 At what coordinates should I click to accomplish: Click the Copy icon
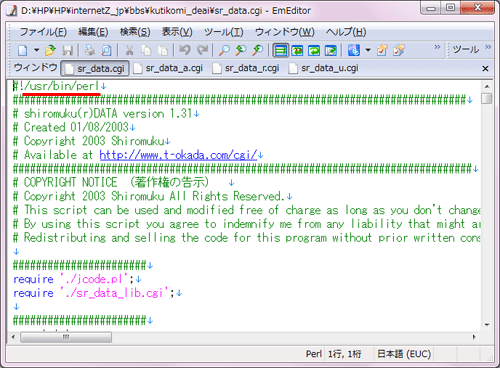click(x=146, y=50)
